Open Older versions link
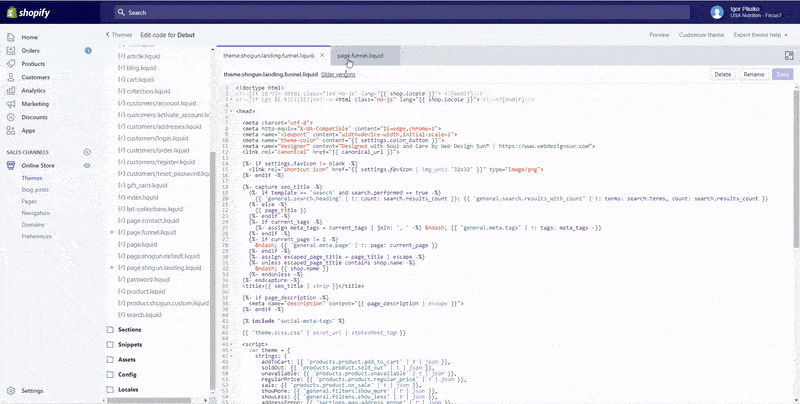This screenshot has width=800, height=404. click(x=338, y=74)
